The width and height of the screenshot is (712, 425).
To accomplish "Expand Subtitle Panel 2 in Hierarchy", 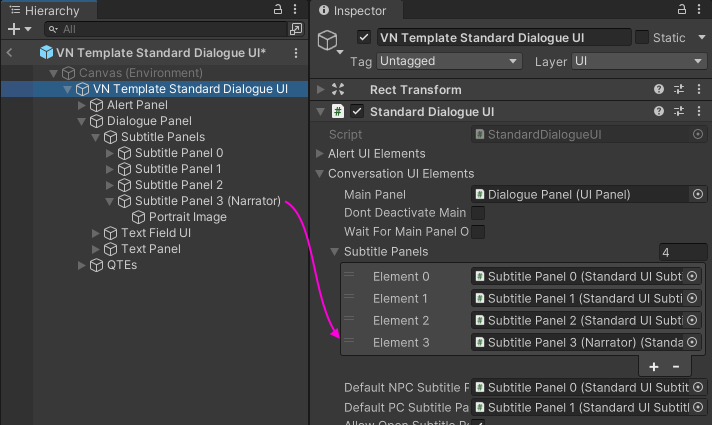I will tap(109, 185).
